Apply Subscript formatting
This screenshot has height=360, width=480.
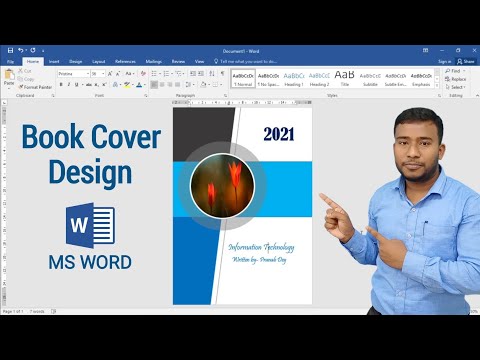(x=96, y=85)
